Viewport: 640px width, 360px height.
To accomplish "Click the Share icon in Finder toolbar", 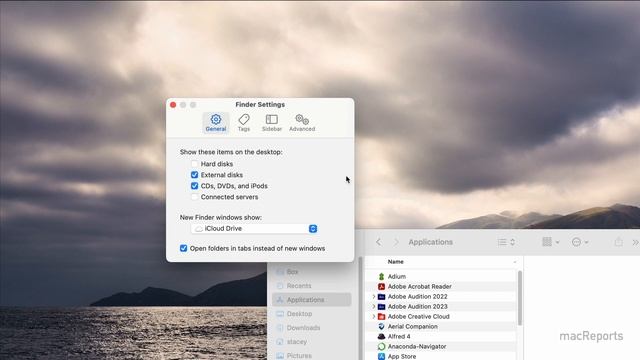I will pyautogui.click(x=618, y=242).
